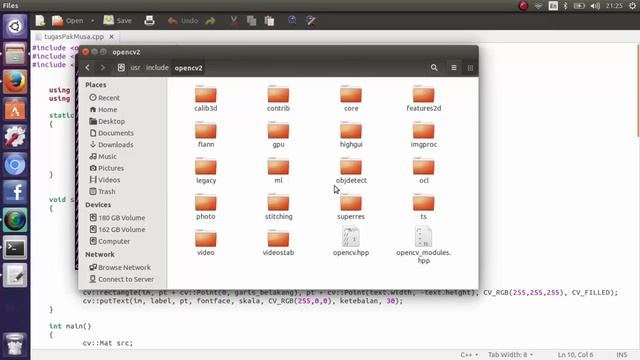Viewport: 640px width, 360px height.
Task: Click the opencv2 breadcrumb
Action: coord(189,68)
